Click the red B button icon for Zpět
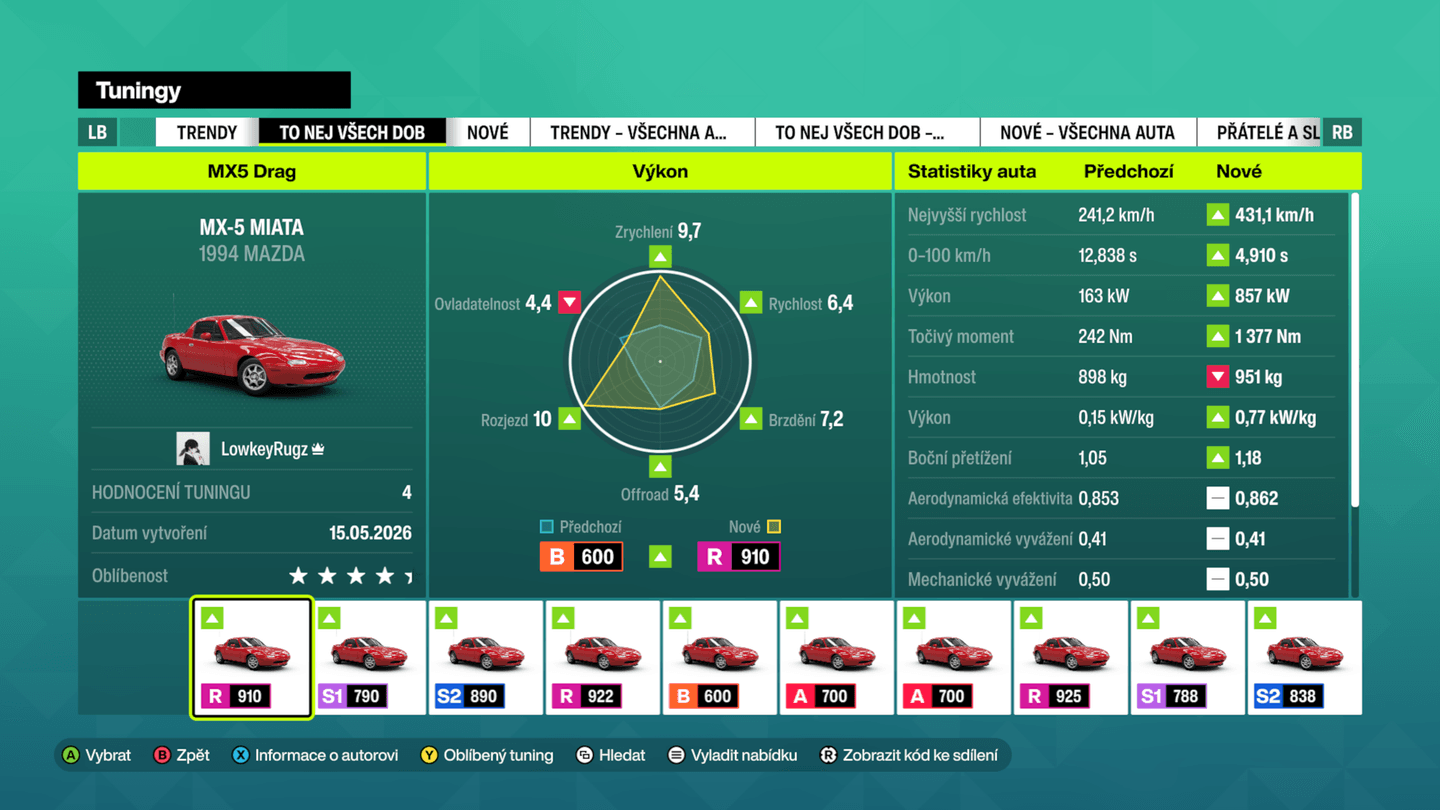The width and height of the screenshot is (1440, 810). pyautogui.click(x=161, y=755)
